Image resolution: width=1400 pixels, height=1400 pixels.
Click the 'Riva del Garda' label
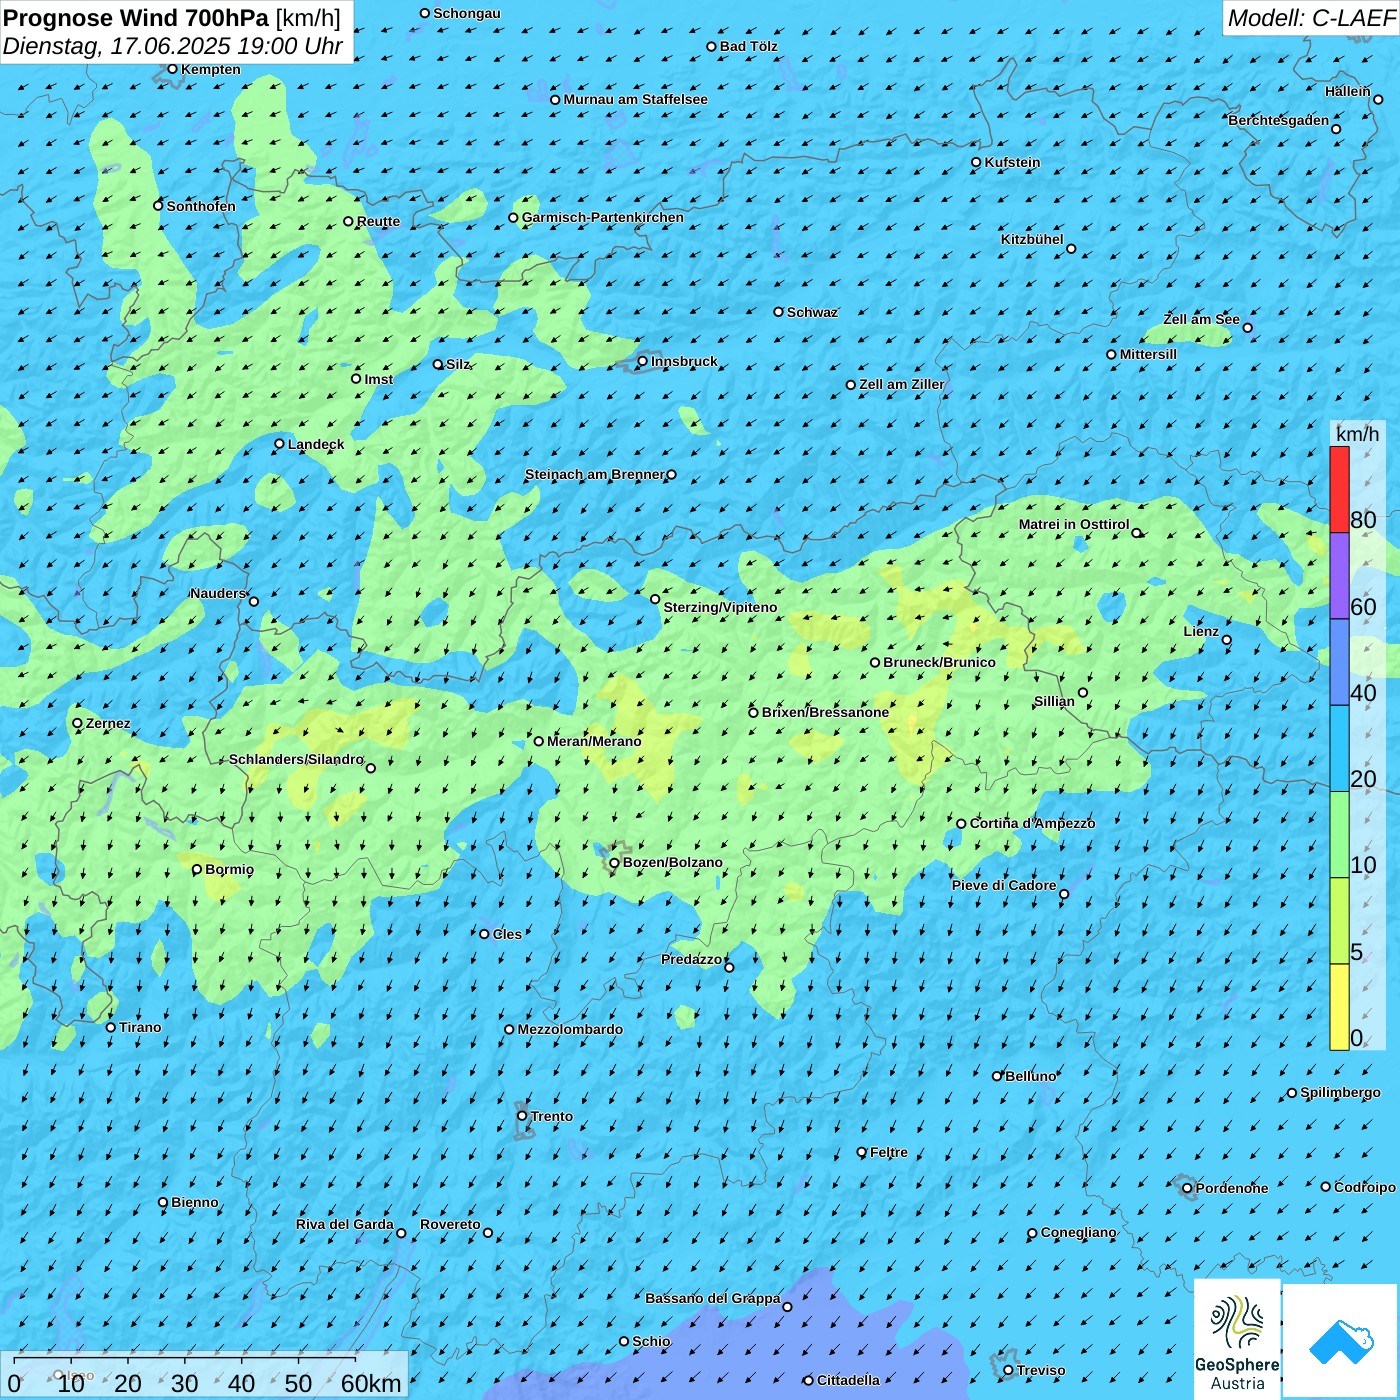click(345, 1224)
